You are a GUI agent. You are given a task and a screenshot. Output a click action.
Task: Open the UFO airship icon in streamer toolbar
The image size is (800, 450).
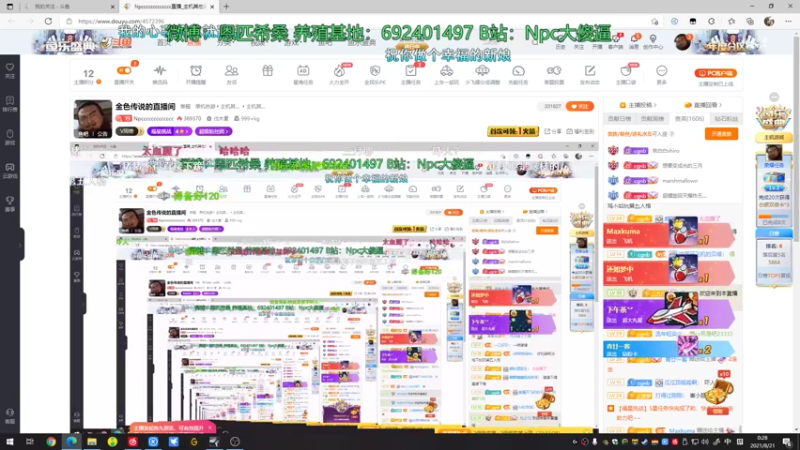click(x=482, y=70)
